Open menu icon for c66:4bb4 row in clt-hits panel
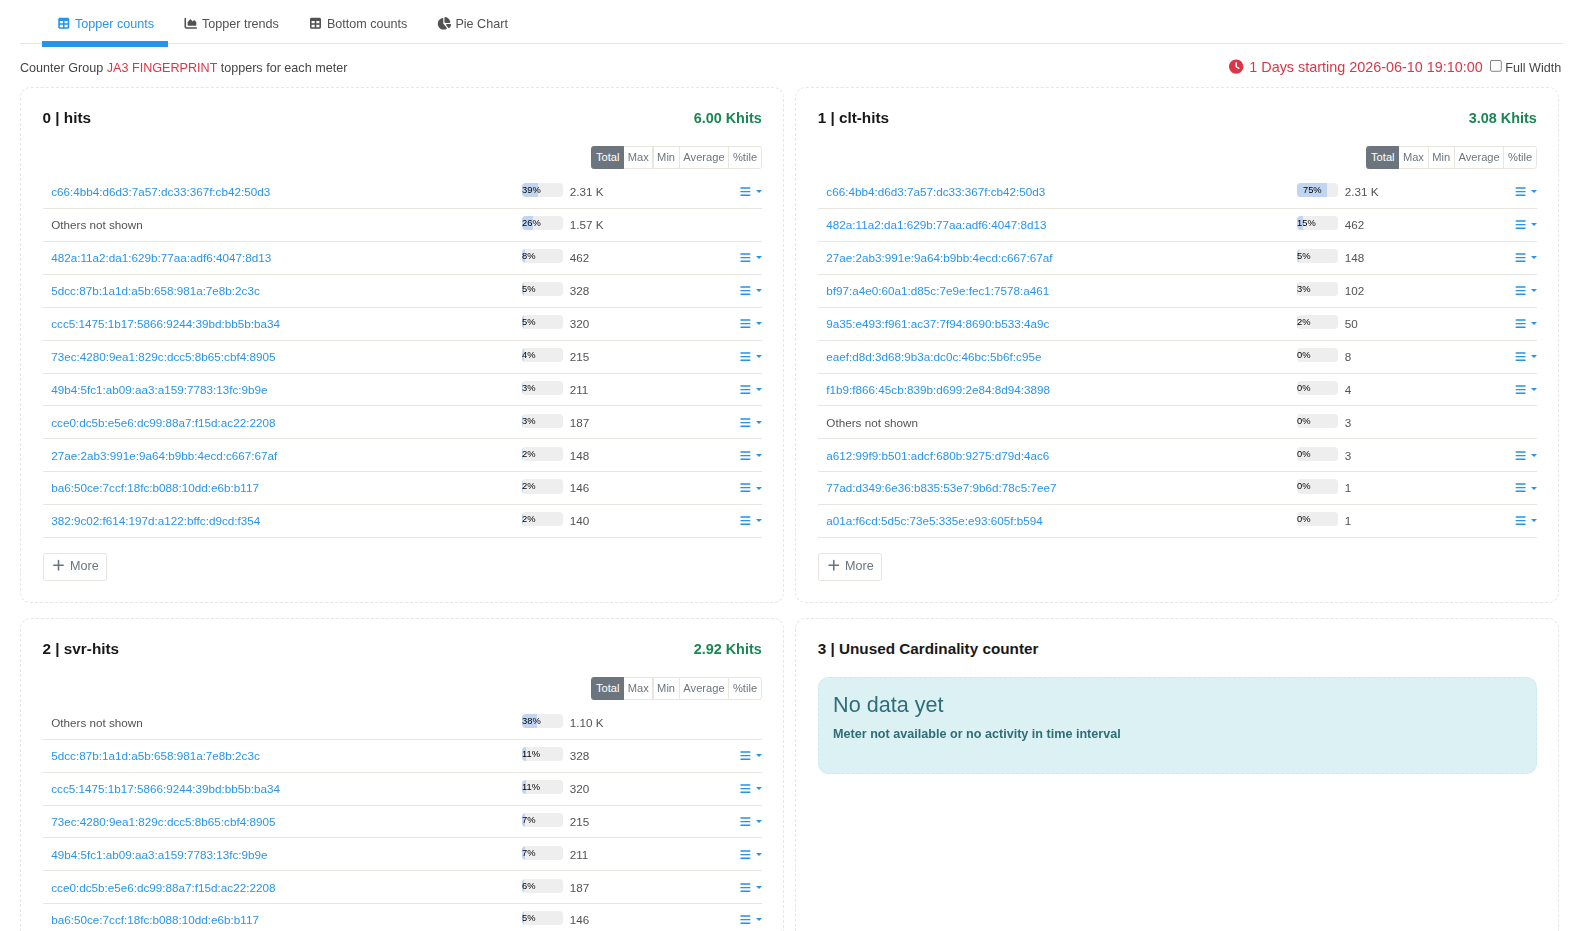This screenshot has width=1577, height=931. pyautogui.click(x=1525, y=192)
